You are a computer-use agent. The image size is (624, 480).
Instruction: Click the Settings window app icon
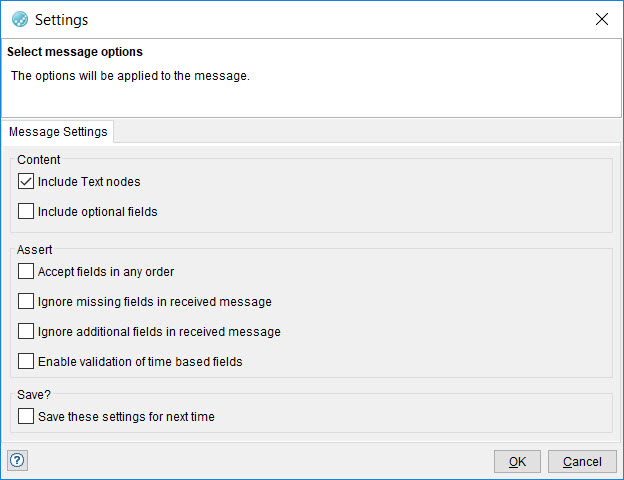20,19
